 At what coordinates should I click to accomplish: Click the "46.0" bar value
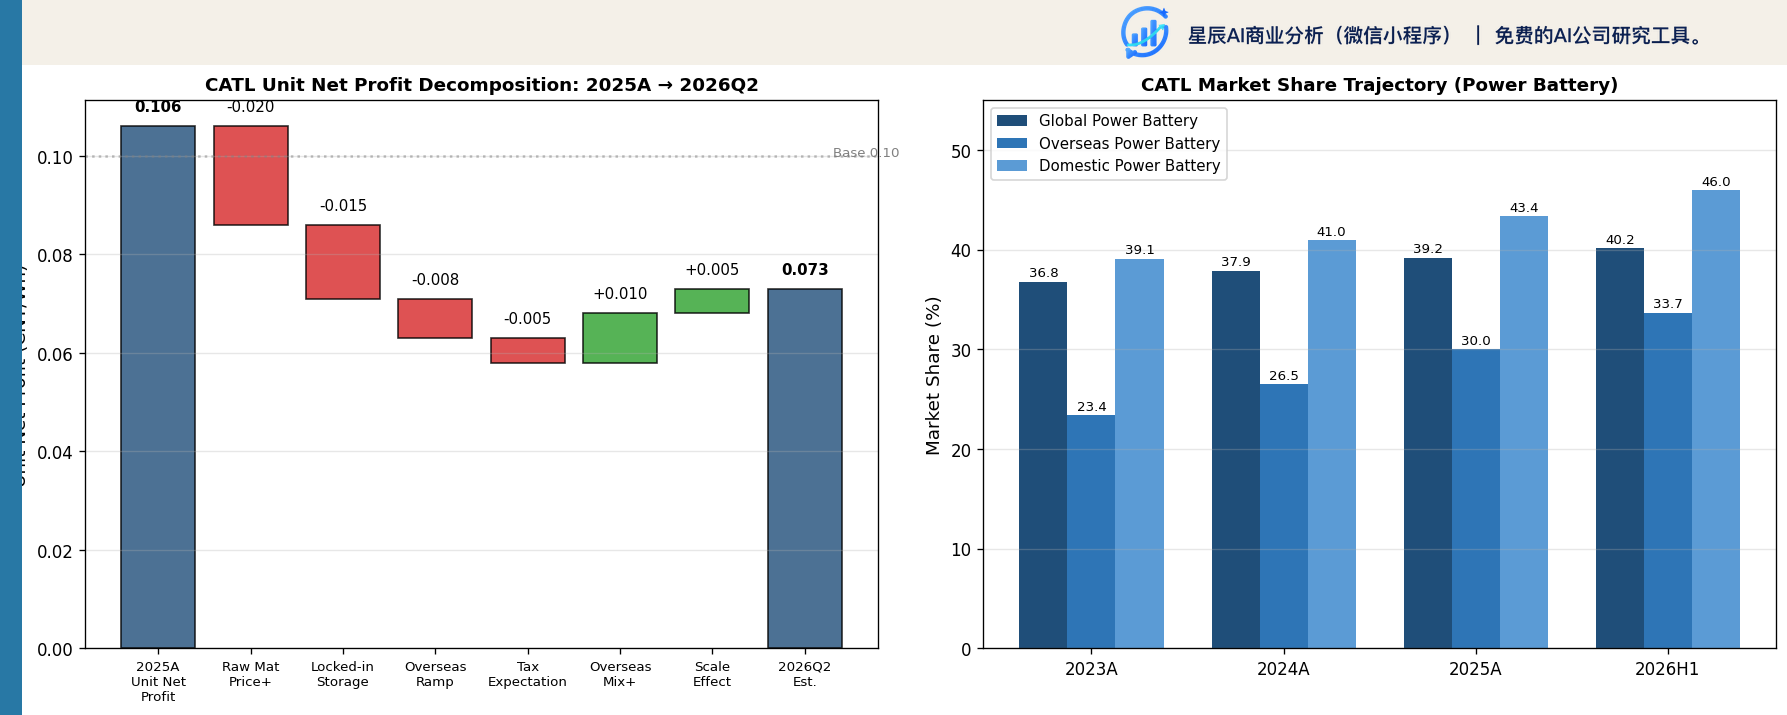click(1715, 182)
